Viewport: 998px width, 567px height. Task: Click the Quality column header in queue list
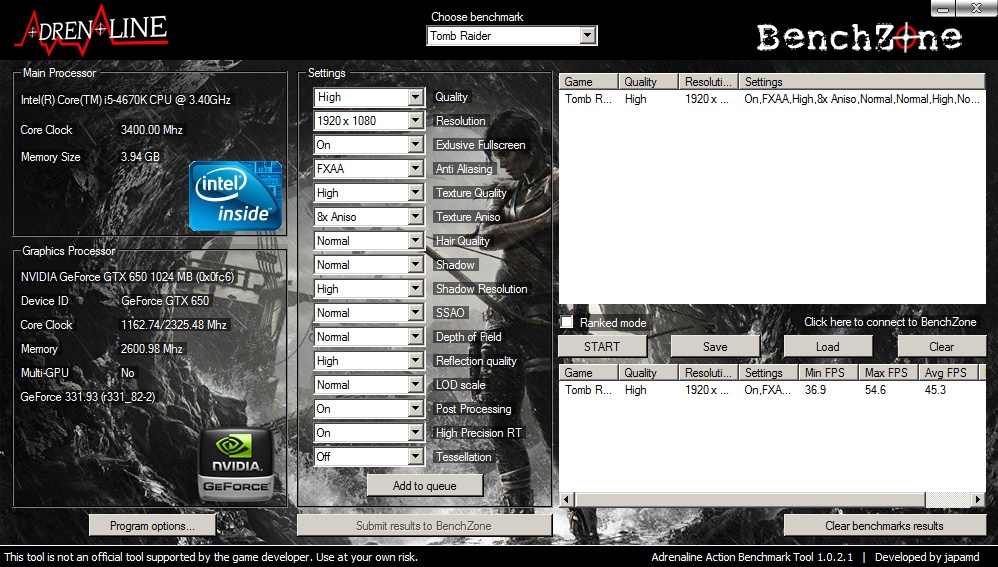coord(648,81)
